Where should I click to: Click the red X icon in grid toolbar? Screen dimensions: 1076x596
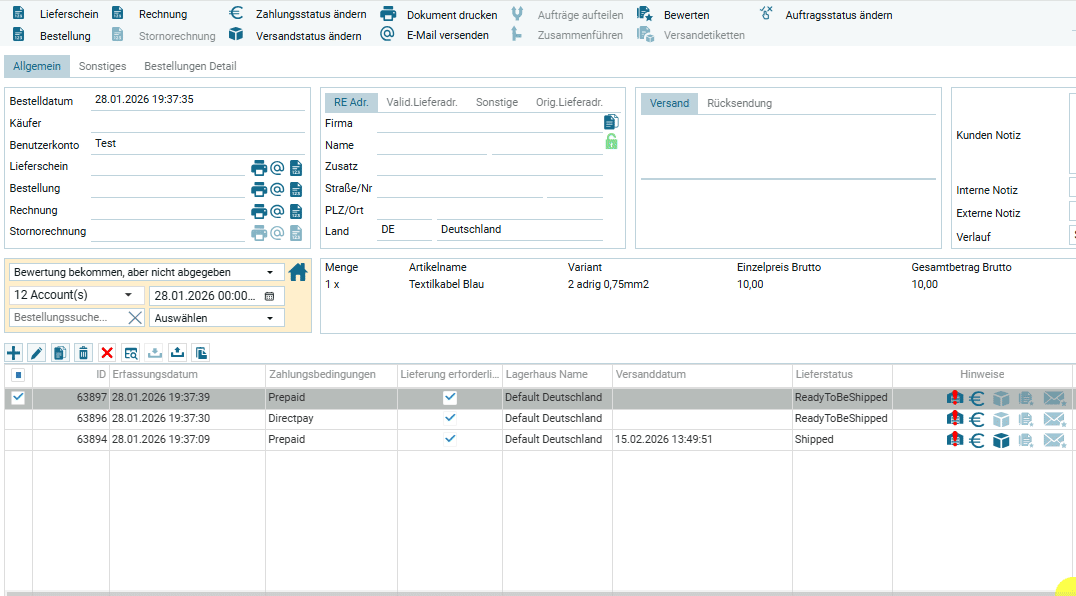click(107, 352)
